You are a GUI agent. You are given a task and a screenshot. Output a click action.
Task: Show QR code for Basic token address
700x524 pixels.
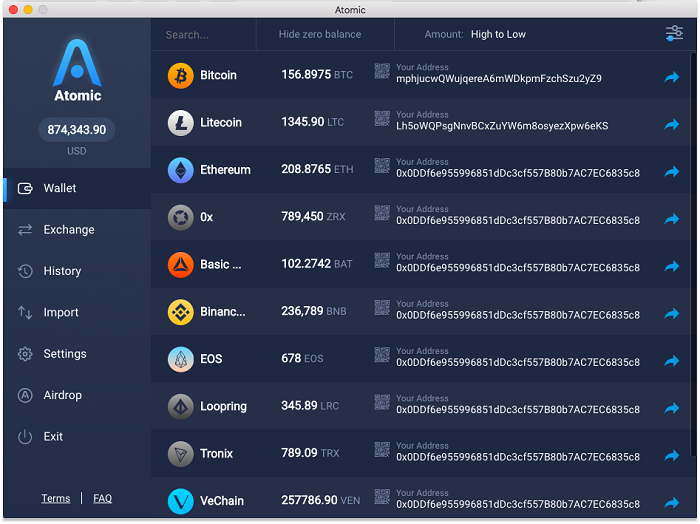pyautogui.click(x=382, y=260)
